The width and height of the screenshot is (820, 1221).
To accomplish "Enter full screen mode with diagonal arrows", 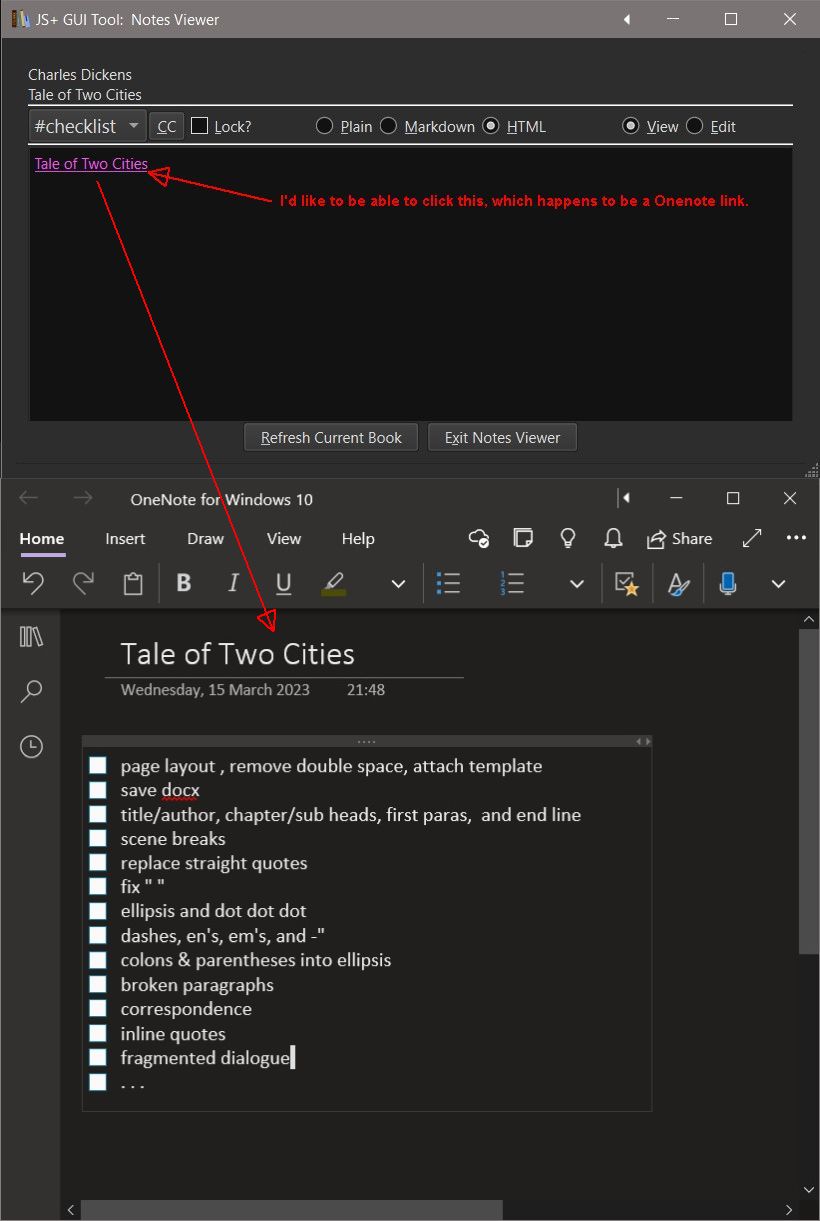I will [x=752, y=538].
